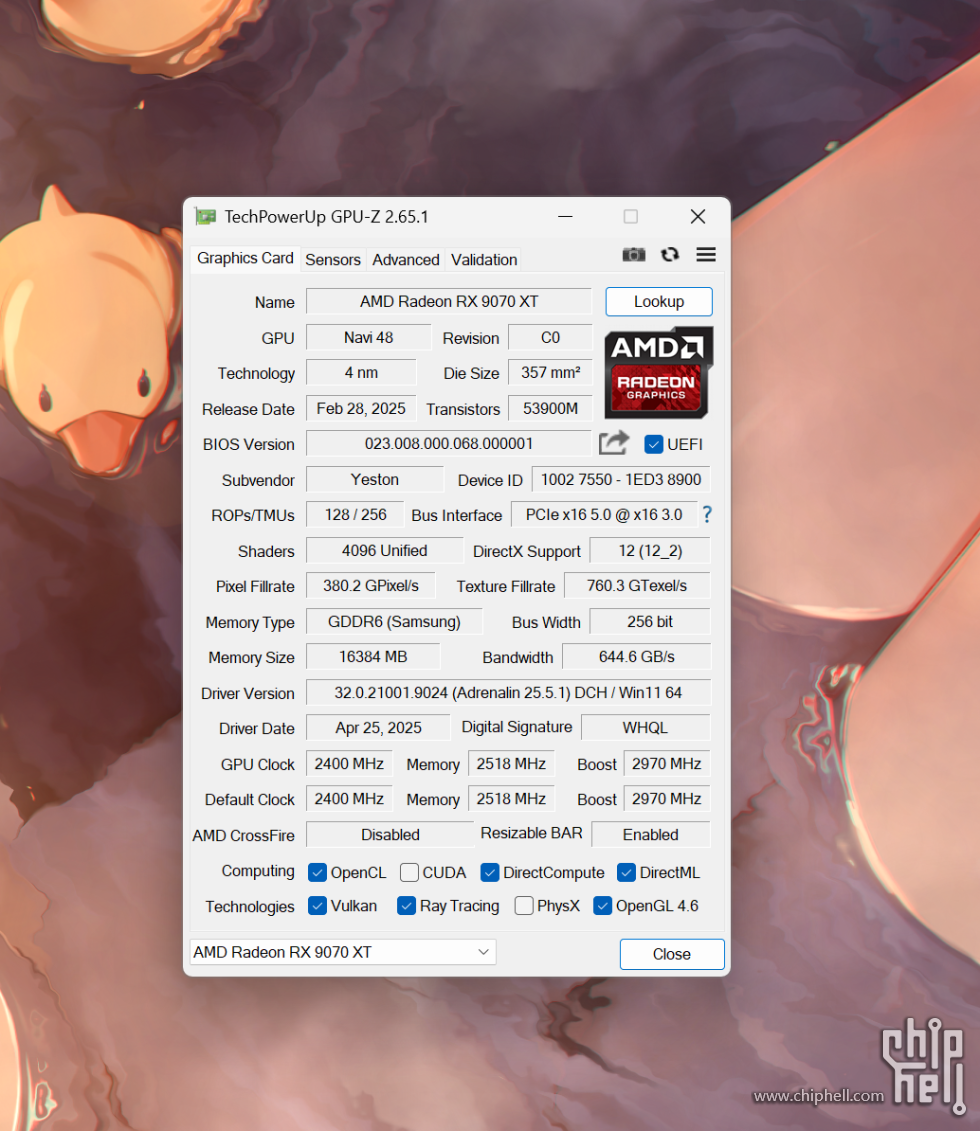This screenshot has height=1131, width=980.
Task: Click the Lookup button
Action: click(x=659, y=302)
